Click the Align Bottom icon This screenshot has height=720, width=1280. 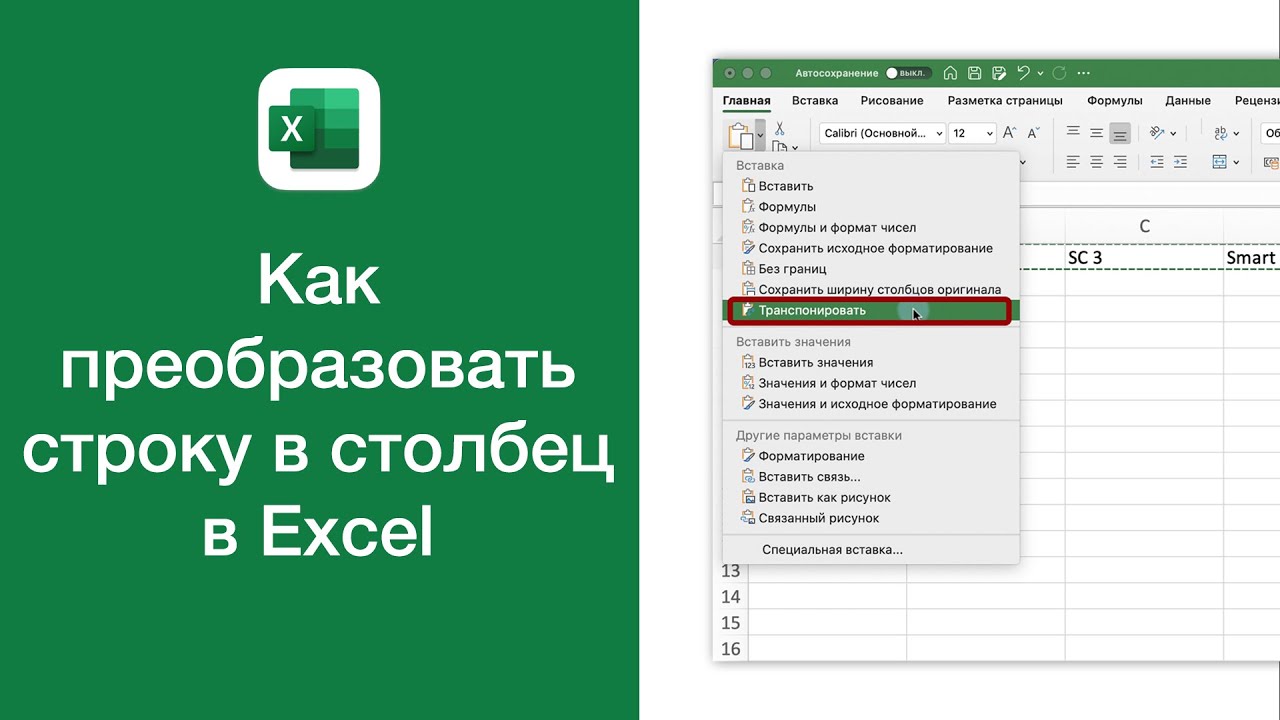(x=1120, y=133)
